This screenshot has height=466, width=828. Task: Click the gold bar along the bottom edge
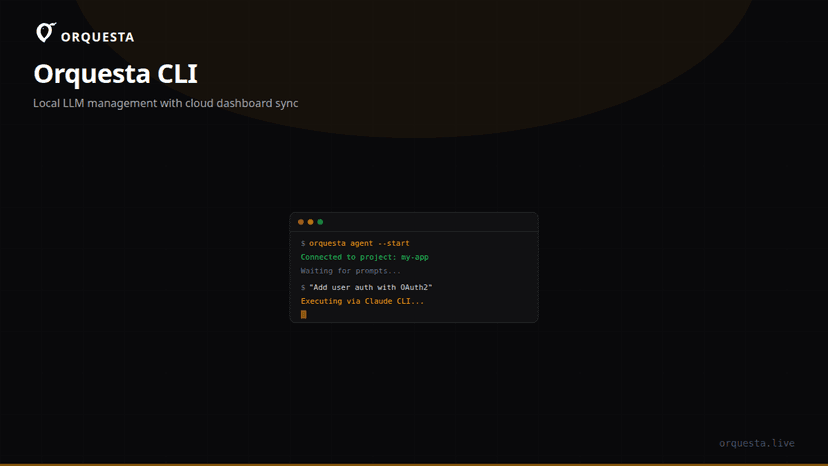414,464
